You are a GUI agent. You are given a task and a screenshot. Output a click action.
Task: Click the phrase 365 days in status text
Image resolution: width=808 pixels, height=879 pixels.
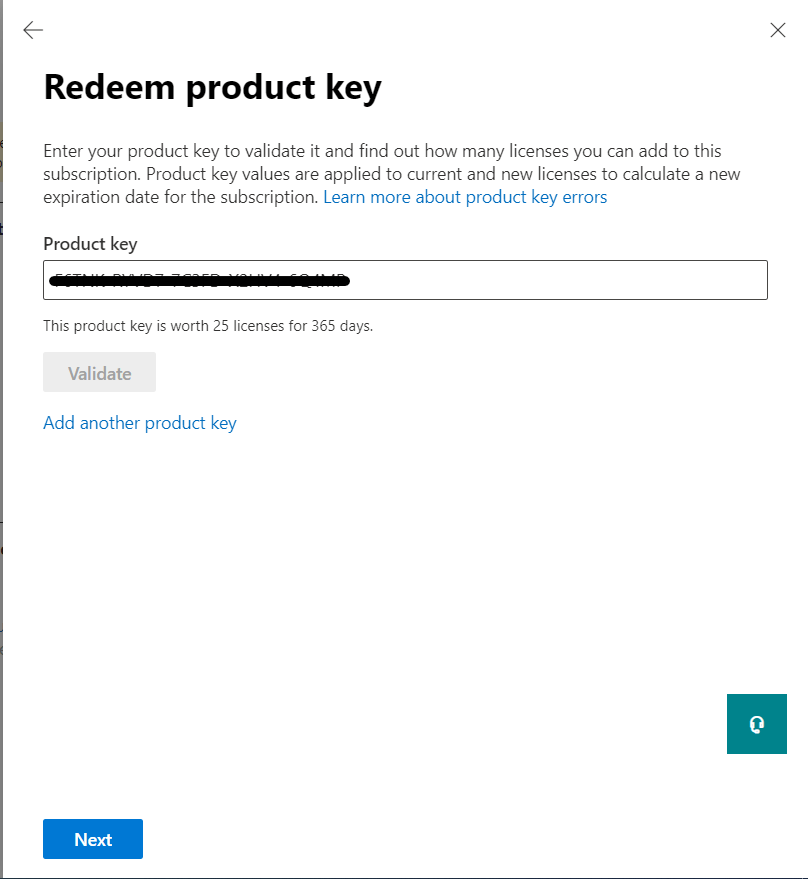tap(341, 326)
